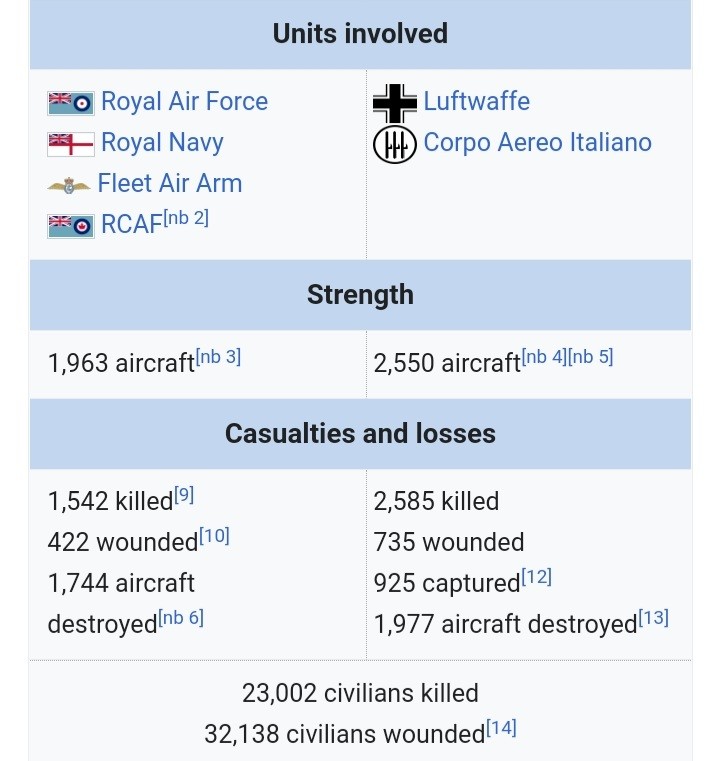View citation 10 next to 422 wounded
720x761 pixels.
pos(214,535)
